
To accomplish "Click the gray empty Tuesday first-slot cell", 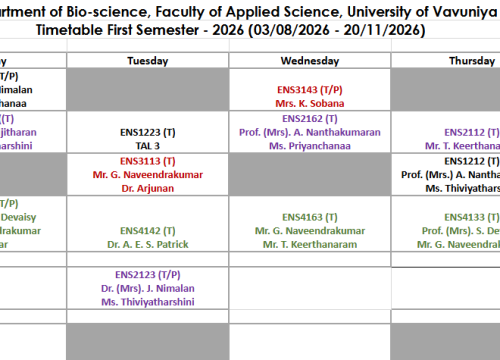I will (x=148, y=90).
